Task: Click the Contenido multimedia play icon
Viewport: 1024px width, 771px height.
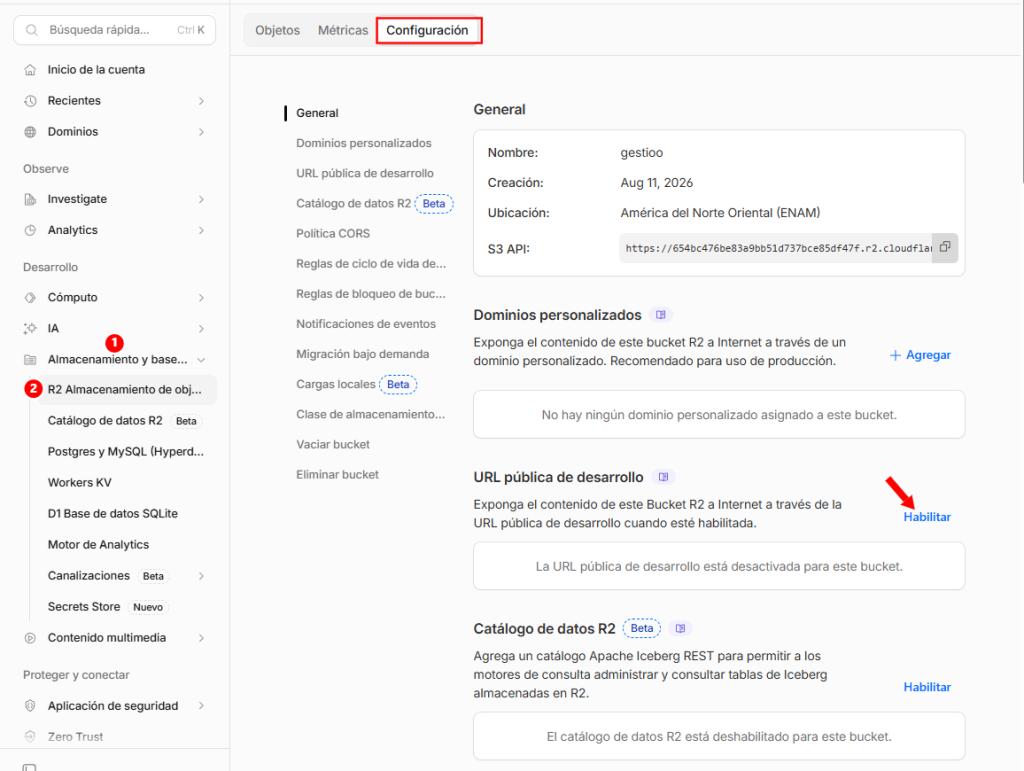Action: click(x=30, y=638)
